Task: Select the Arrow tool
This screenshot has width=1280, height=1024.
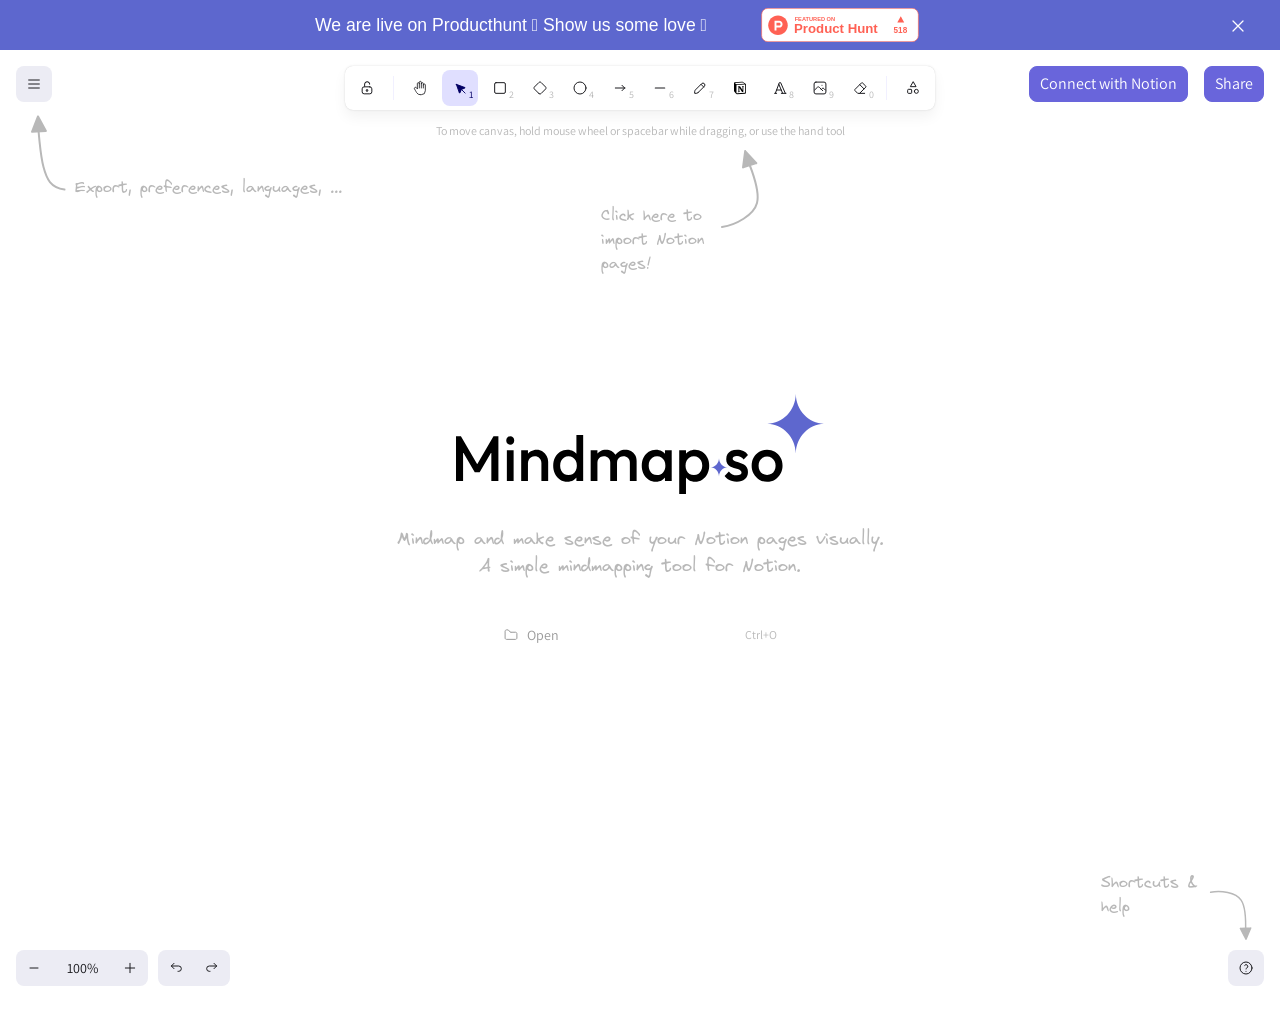Action: (x=620, y=88)
